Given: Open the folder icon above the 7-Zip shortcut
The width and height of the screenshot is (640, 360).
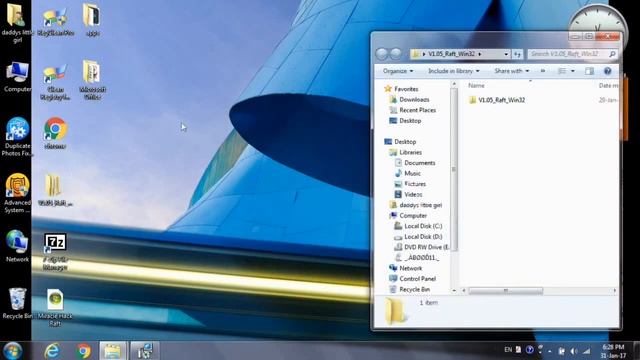Looking at the screenshot, I should [55, 190].
